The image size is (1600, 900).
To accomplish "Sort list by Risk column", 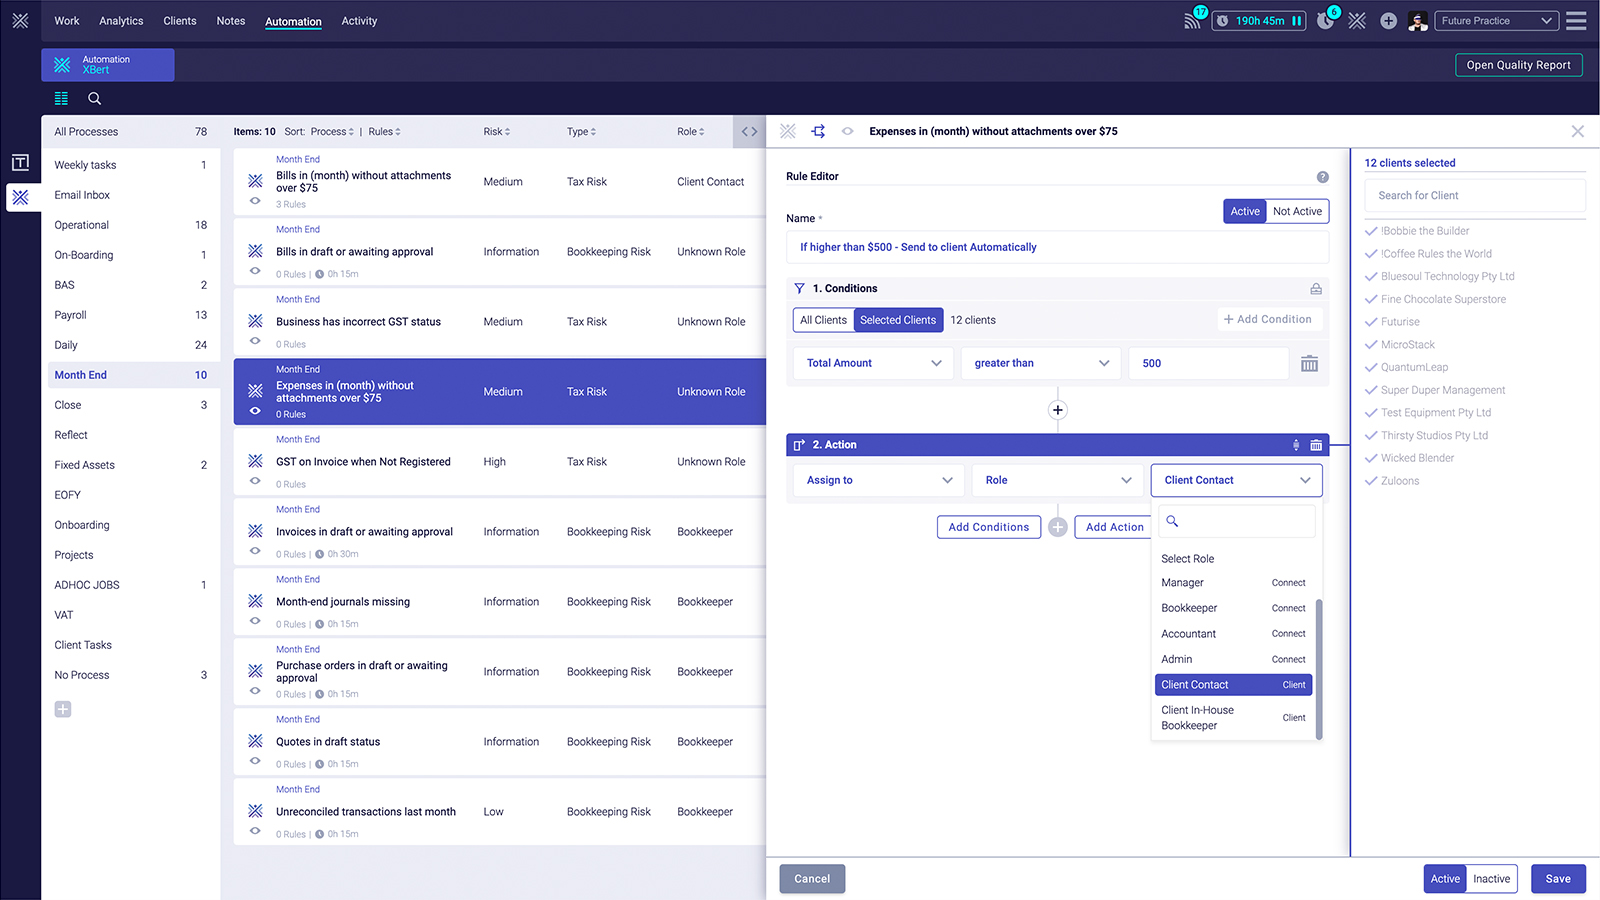I will tap(497, 132).
